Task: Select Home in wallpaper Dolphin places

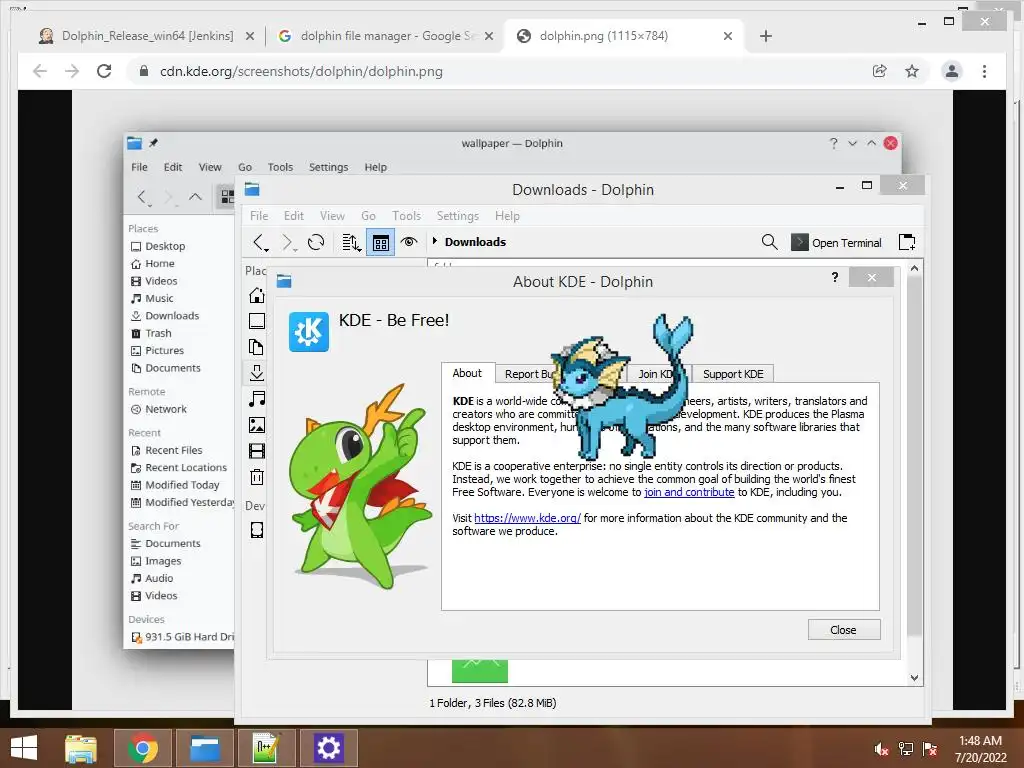Action: click(x=153, y=263)
